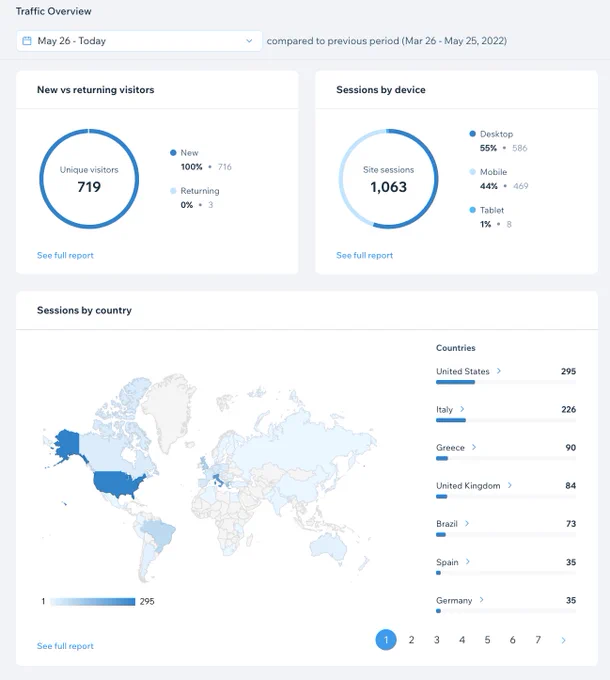
Task: Click the United States label in Countries list
Action: point(463,371)
